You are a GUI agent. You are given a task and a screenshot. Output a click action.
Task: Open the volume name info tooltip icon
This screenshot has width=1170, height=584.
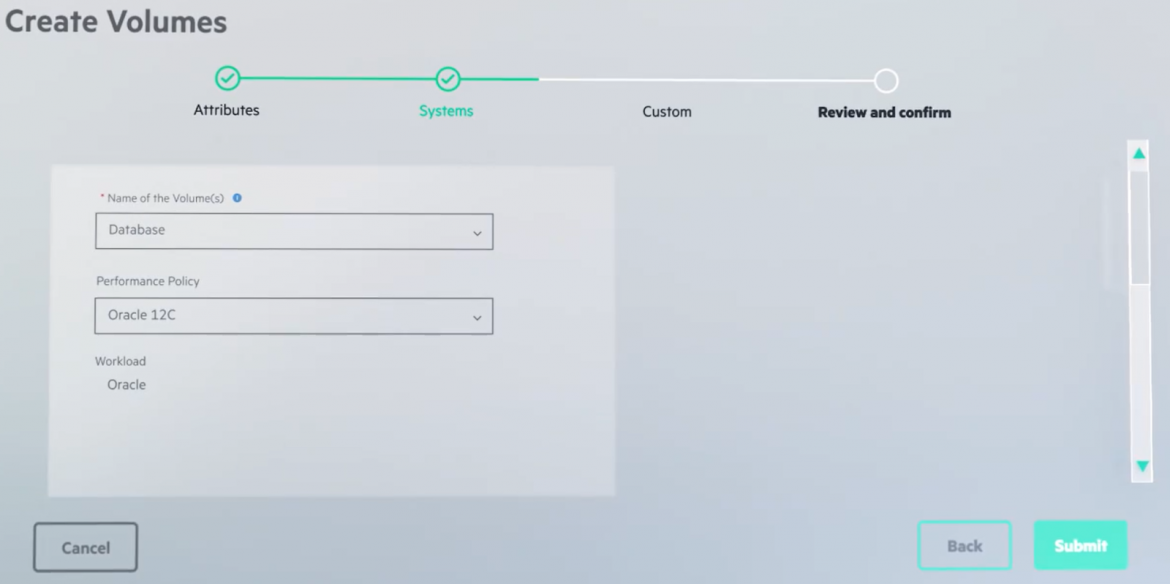point(237,197)
